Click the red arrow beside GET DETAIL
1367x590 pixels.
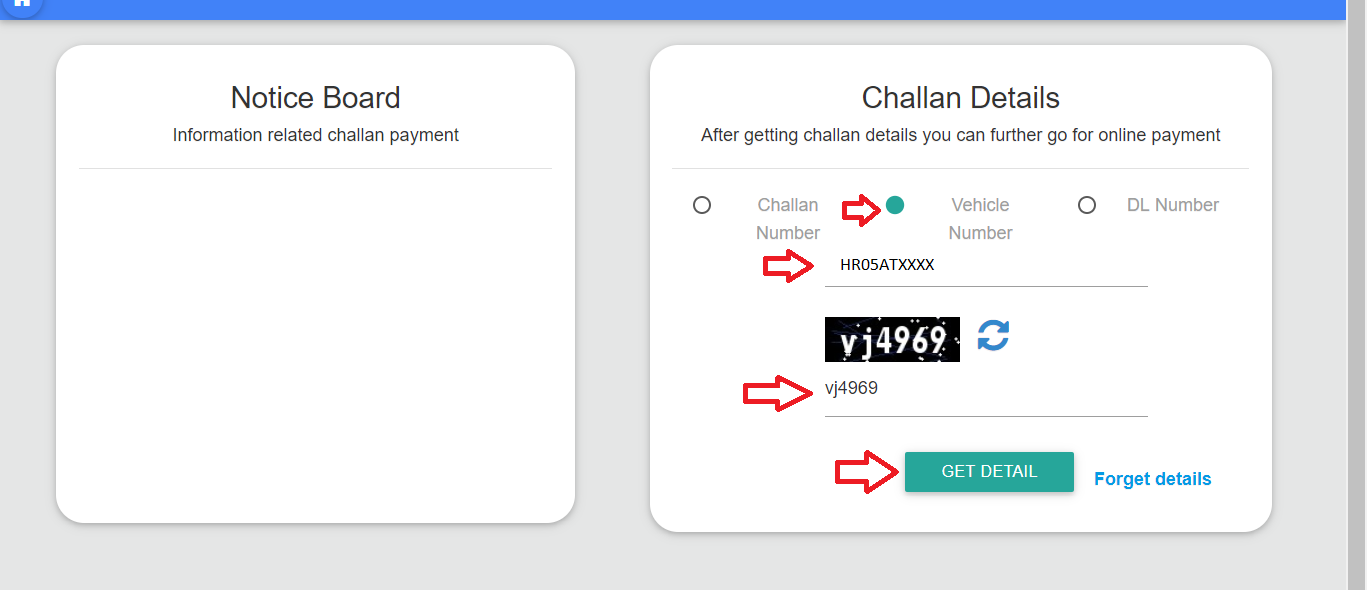tap(866, 472)
